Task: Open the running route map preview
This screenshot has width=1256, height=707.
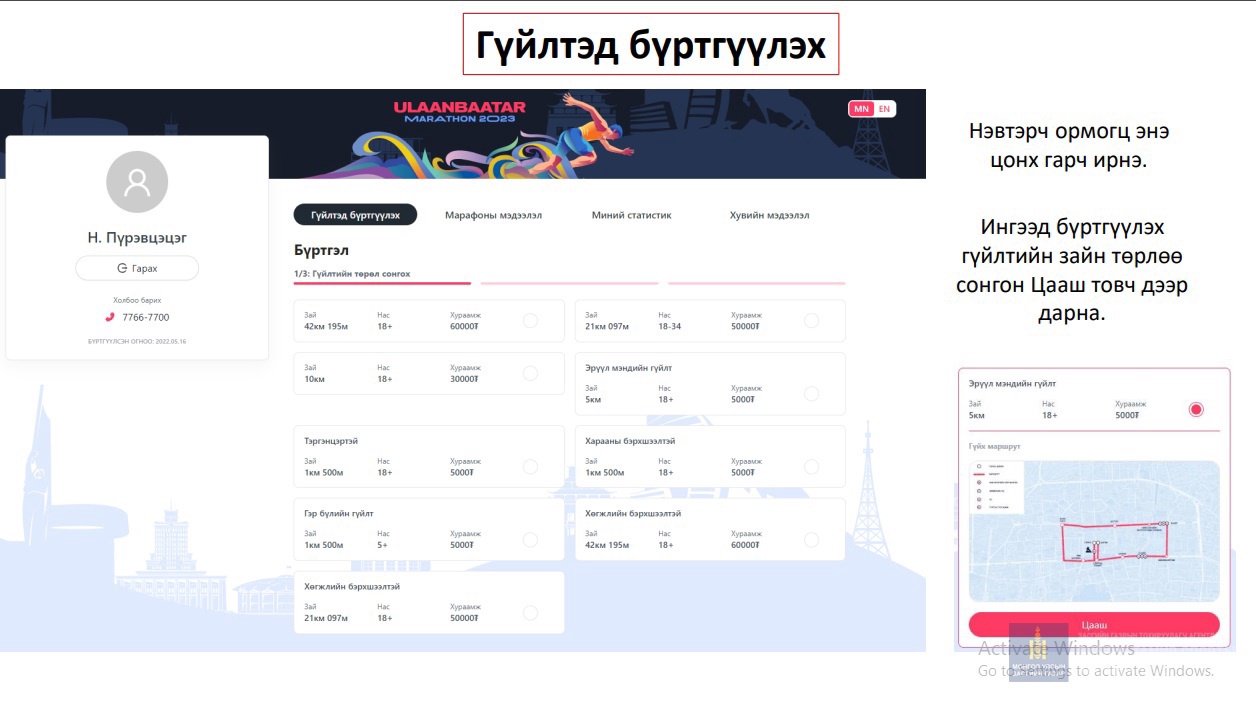Action: [1094, 531]
